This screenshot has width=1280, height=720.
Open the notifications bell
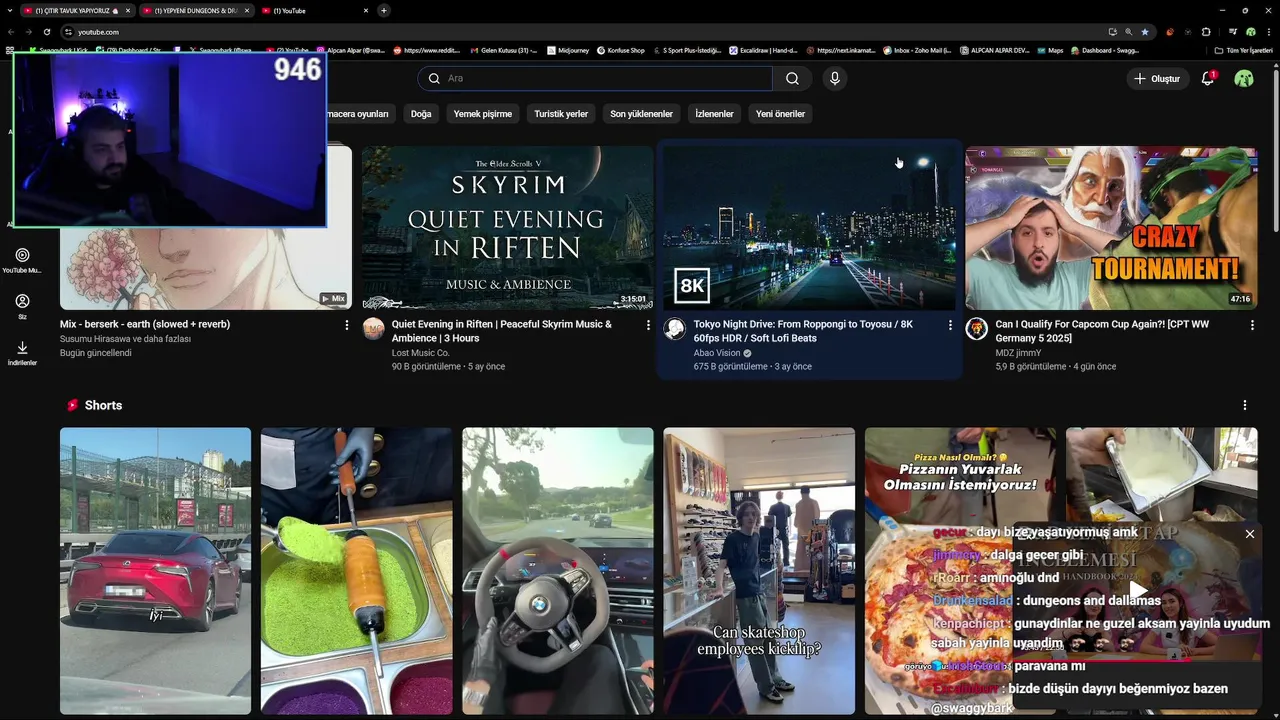(1208, 78)
